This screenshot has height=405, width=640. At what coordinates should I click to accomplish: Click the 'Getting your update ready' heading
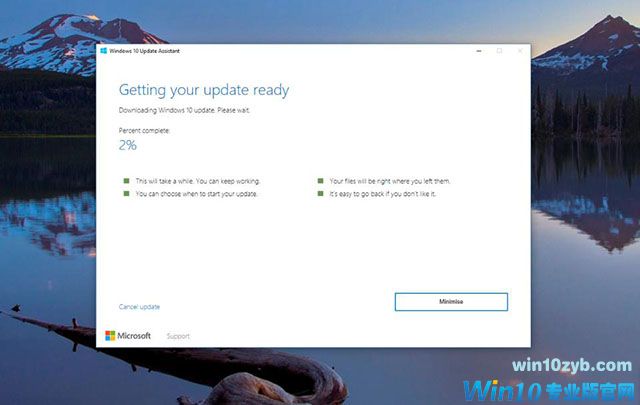click(204, 90)
